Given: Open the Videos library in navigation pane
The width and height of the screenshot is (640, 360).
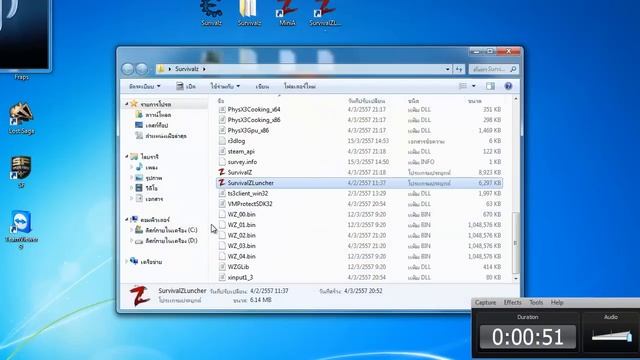Looking at the screenshot, I should [x=147, y=188].
